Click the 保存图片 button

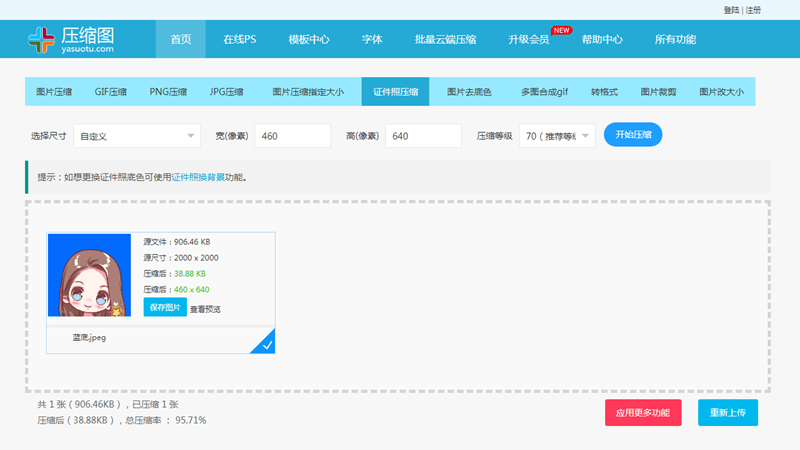(165, 308)
